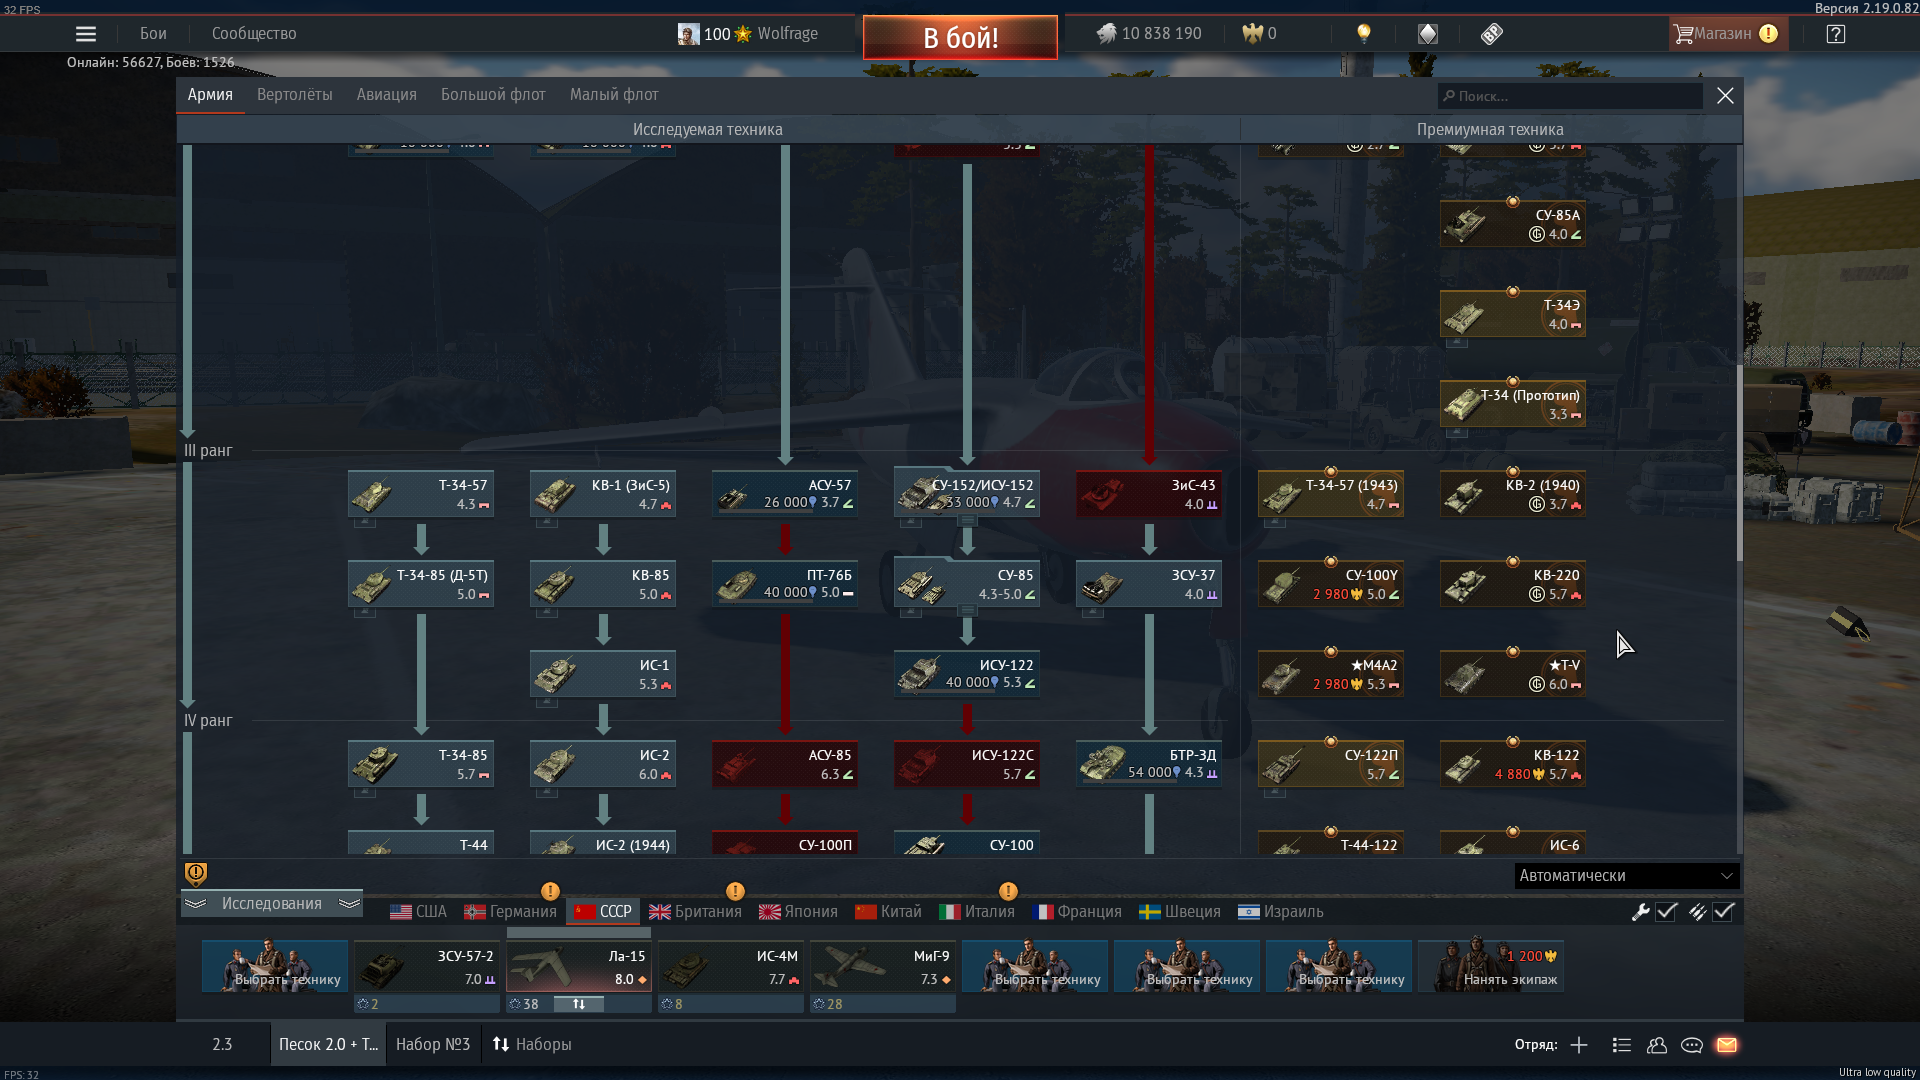The width and height of the screenshot is (1920, 1080).
Task: Select the Швеция nation tab
Action: tap(1180, 912)
